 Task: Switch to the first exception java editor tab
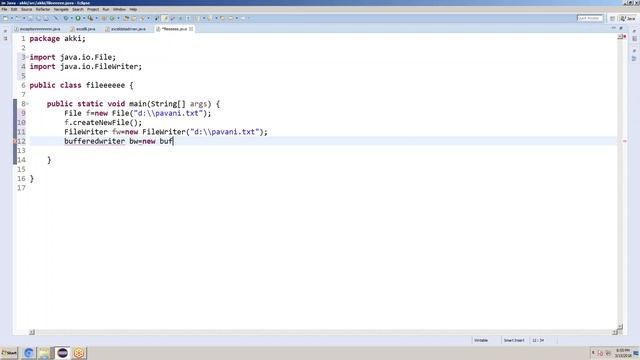pos(37,29)
